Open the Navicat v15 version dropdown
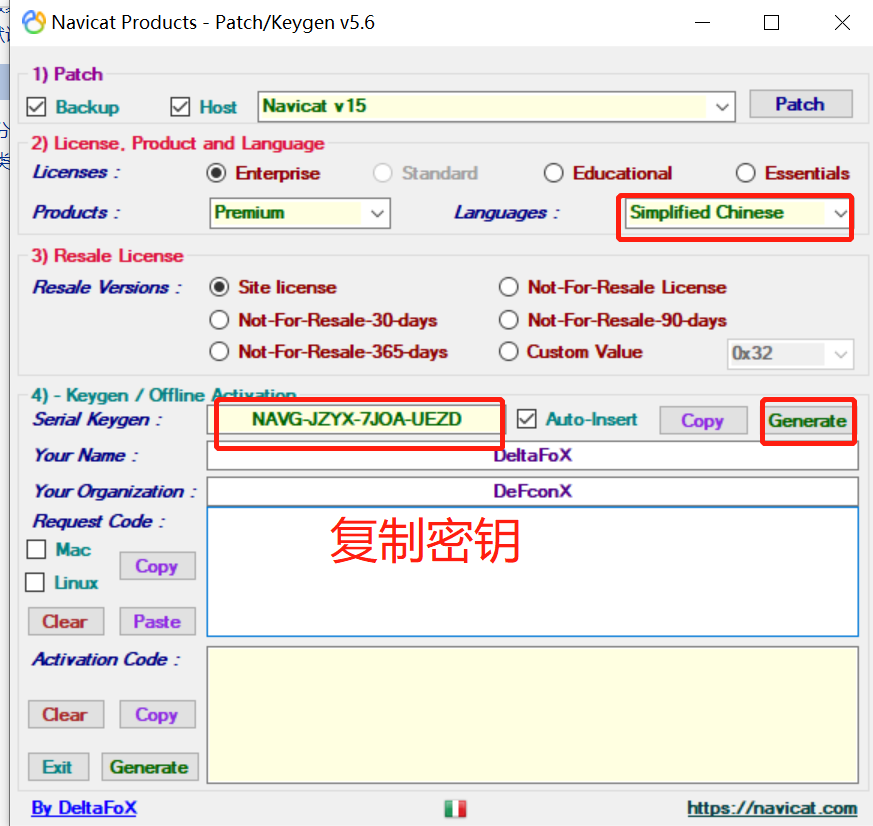The width and height of the screenshot is (873, 826). click(722, 106)
